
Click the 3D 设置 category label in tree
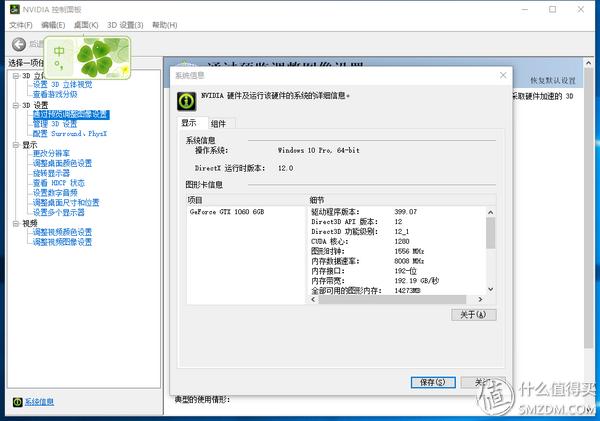pyautogui.click(x=35, y=105)
